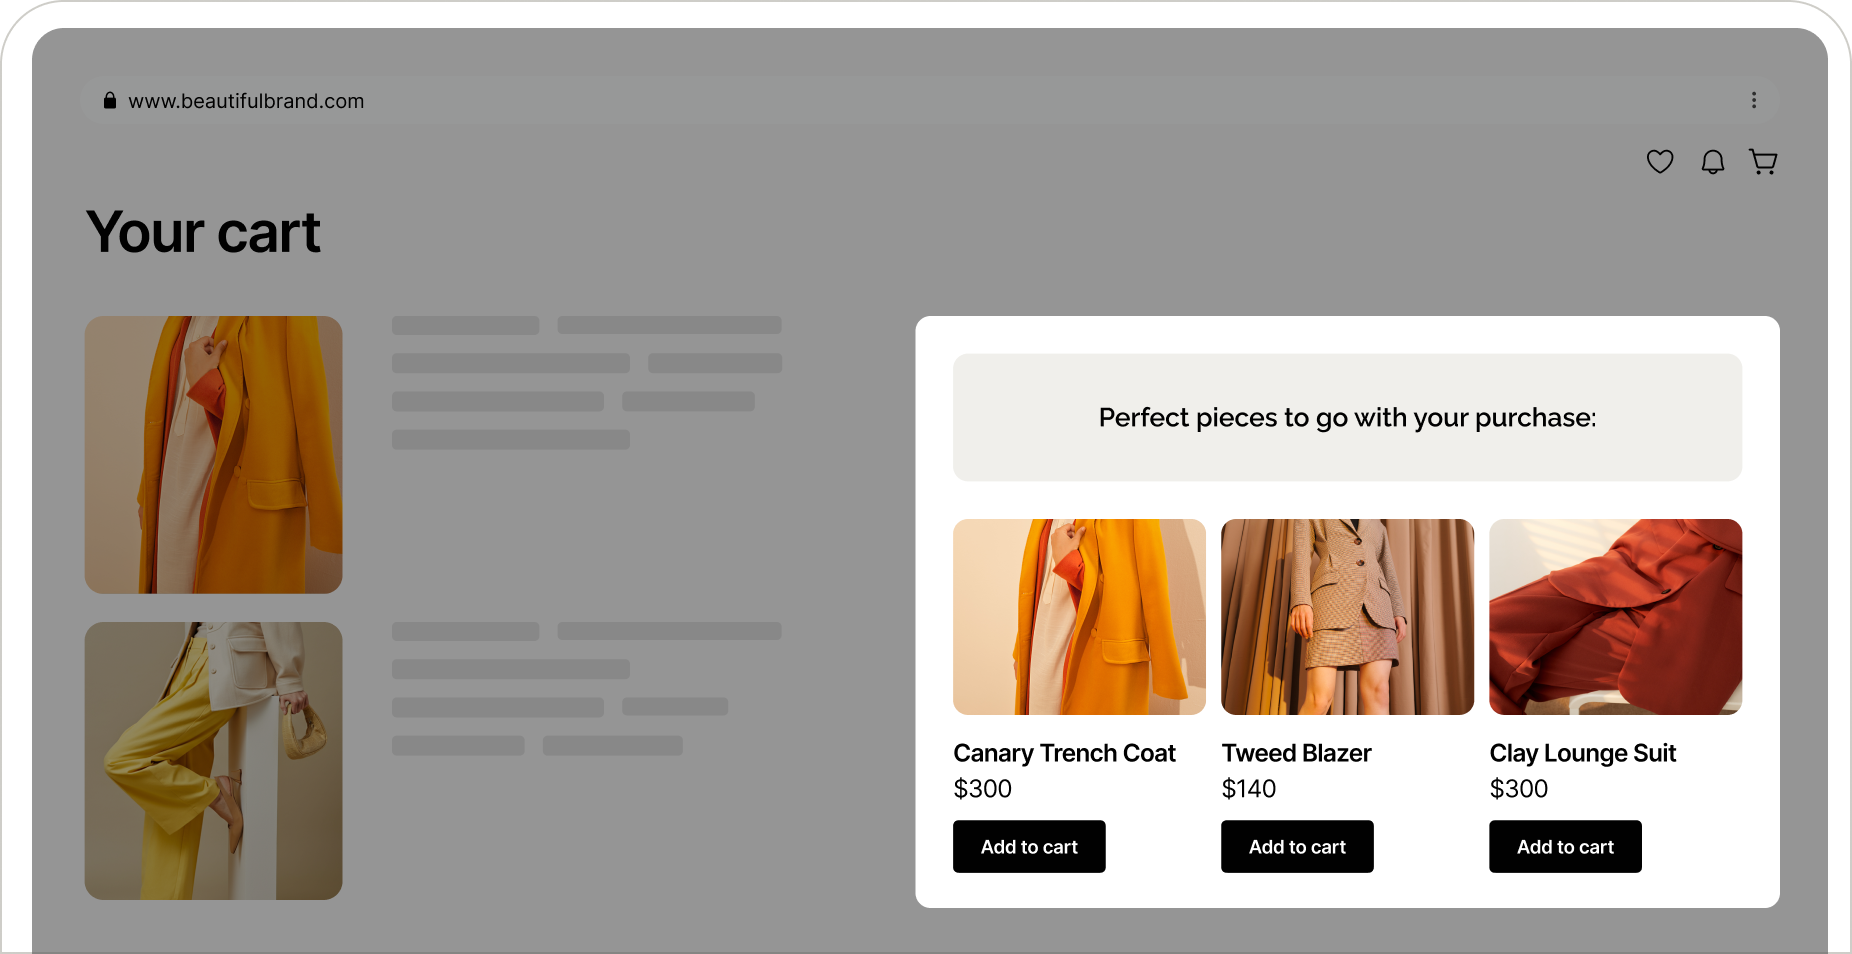Select the Canary Trench Coat recommendation image
The image size is (1852, 954).
point(1079,617)
